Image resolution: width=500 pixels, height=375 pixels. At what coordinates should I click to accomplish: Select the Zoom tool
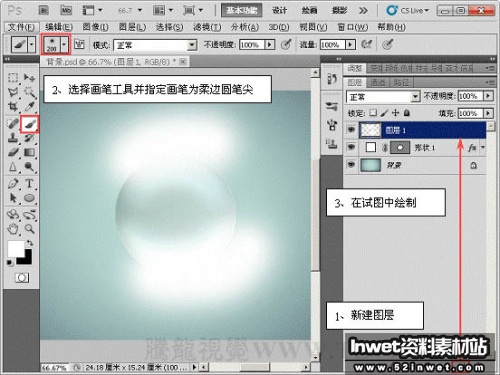(30, 229)
